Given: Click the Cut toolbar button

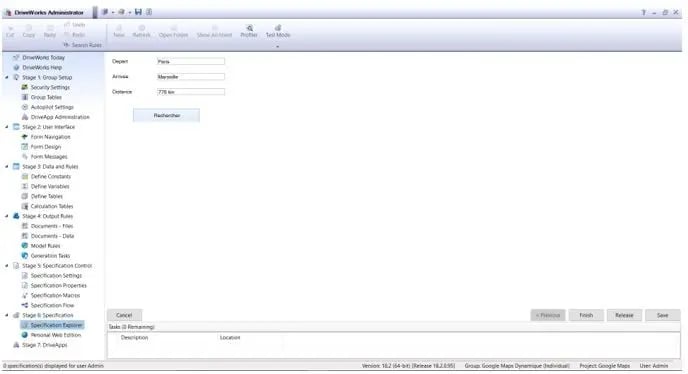Looking at the screenshot, I should [x=10, y=31].
